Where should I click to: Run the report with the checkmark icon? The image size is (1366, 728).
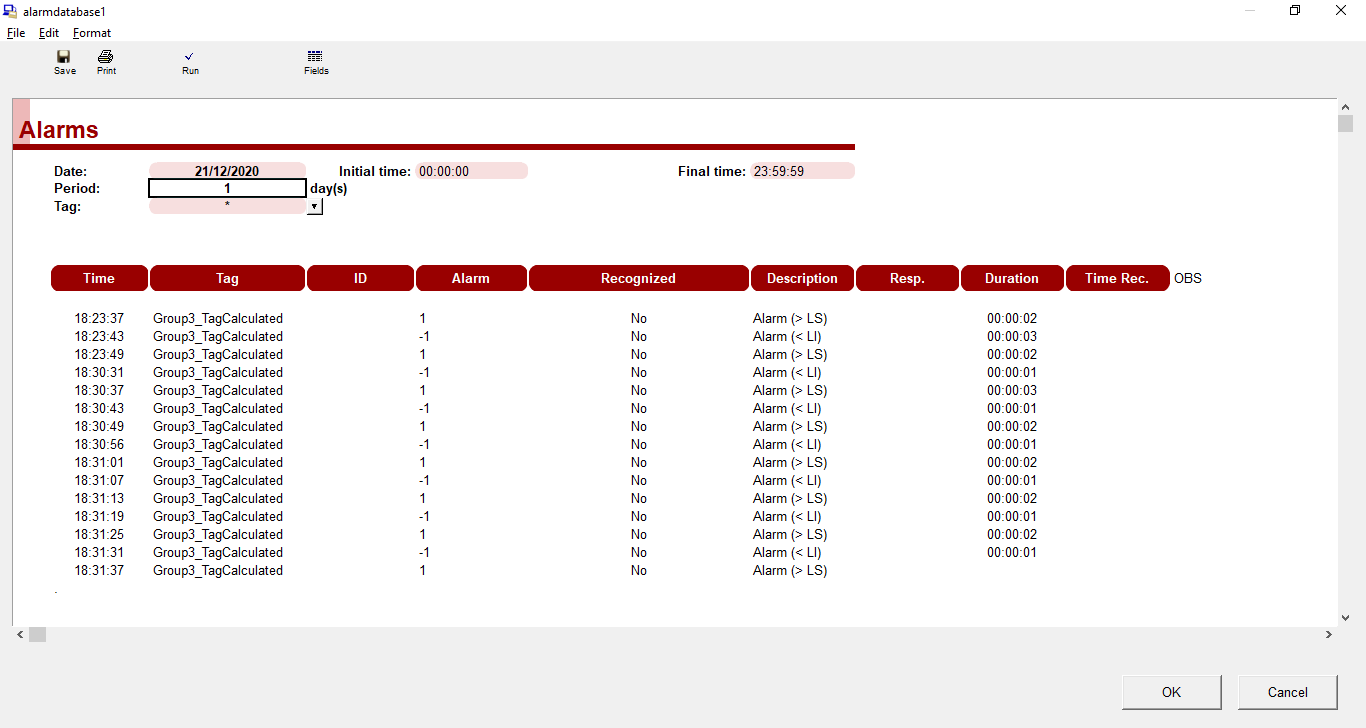[x=190, y=62]
